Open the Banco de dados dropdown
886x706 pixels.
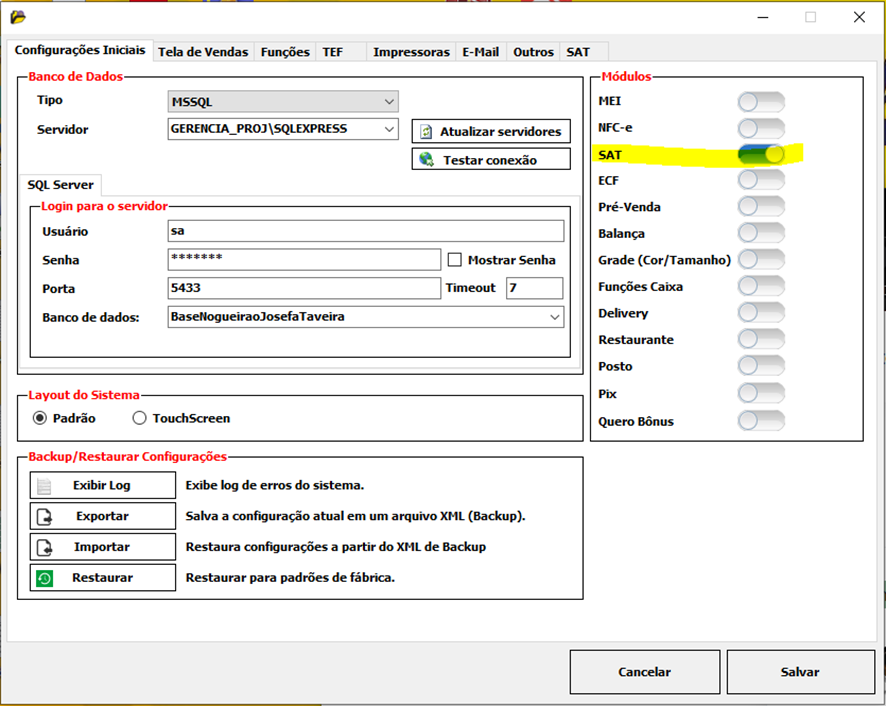click(x=555, y=317)
